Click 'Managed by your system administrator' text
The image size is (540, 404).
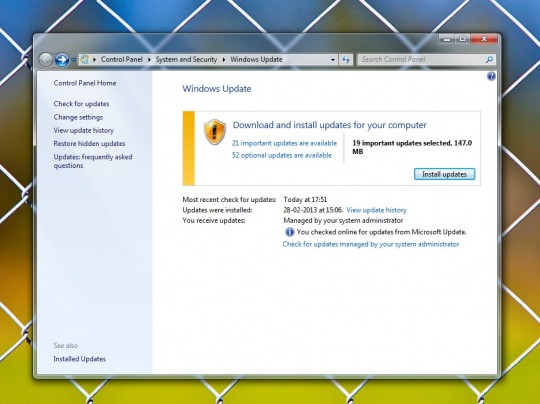click(x=343, y=220)
